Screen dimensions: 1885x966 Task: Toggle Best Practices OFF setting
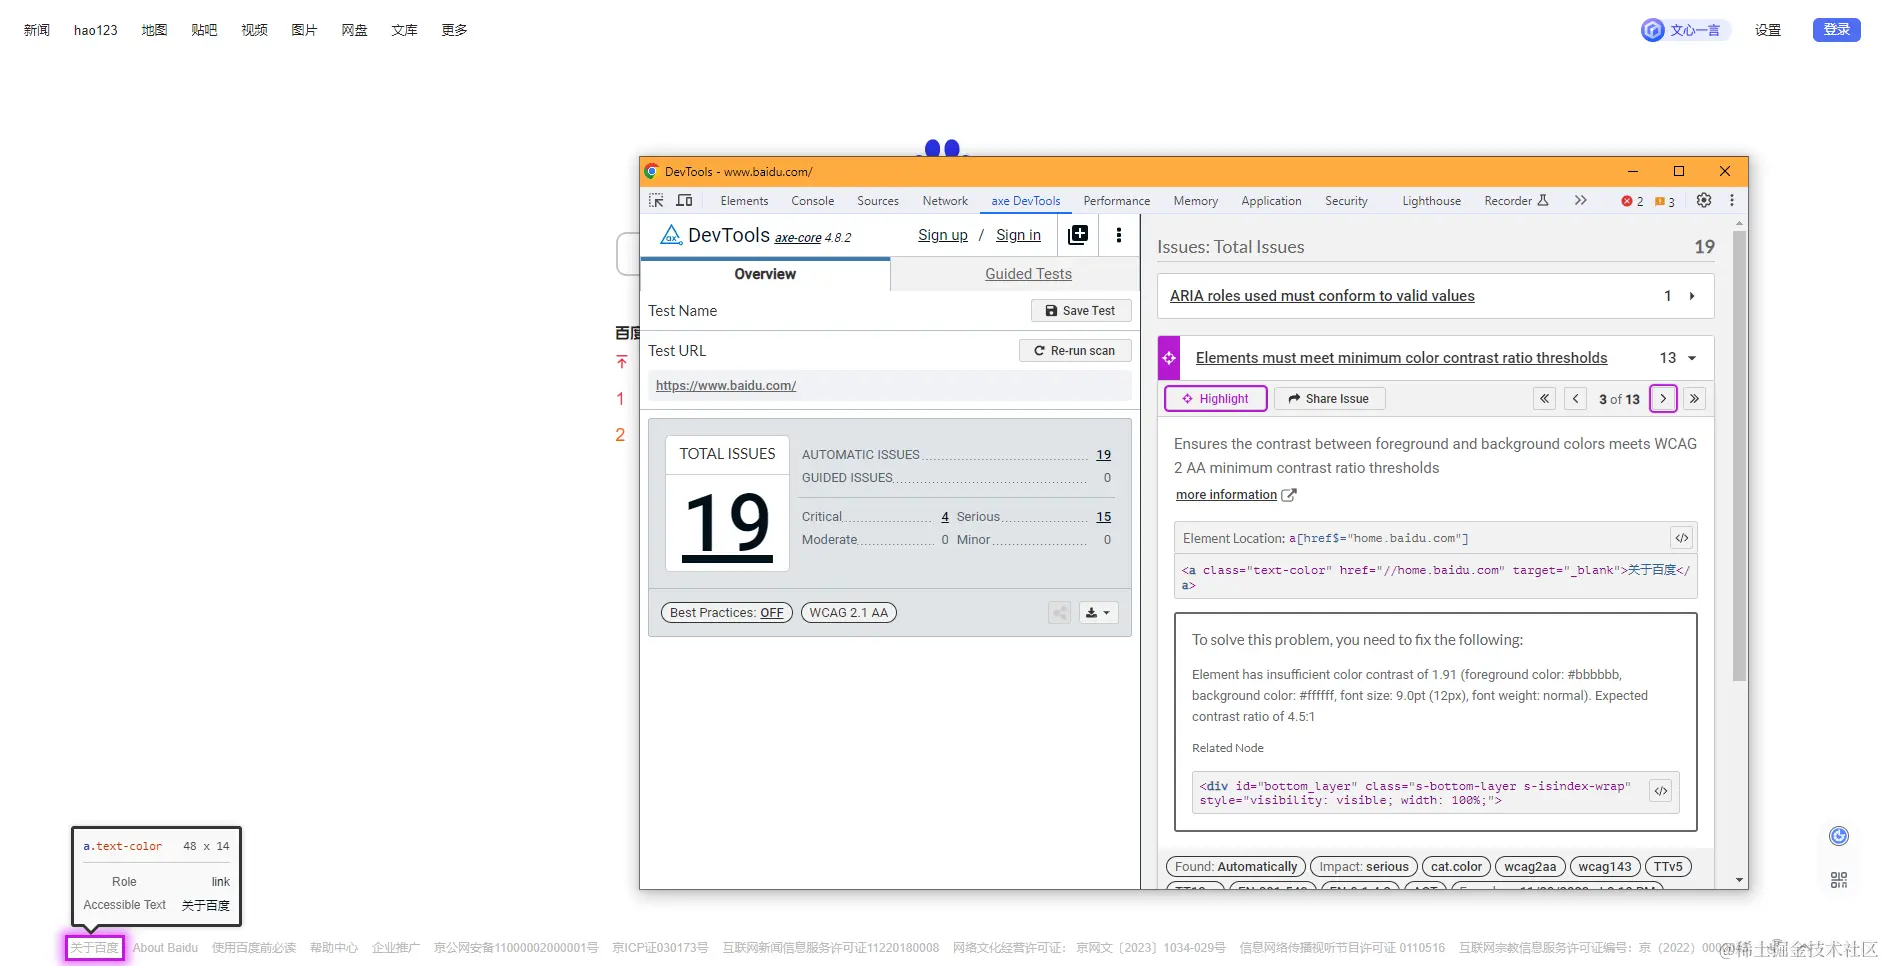tap(727, 613)
